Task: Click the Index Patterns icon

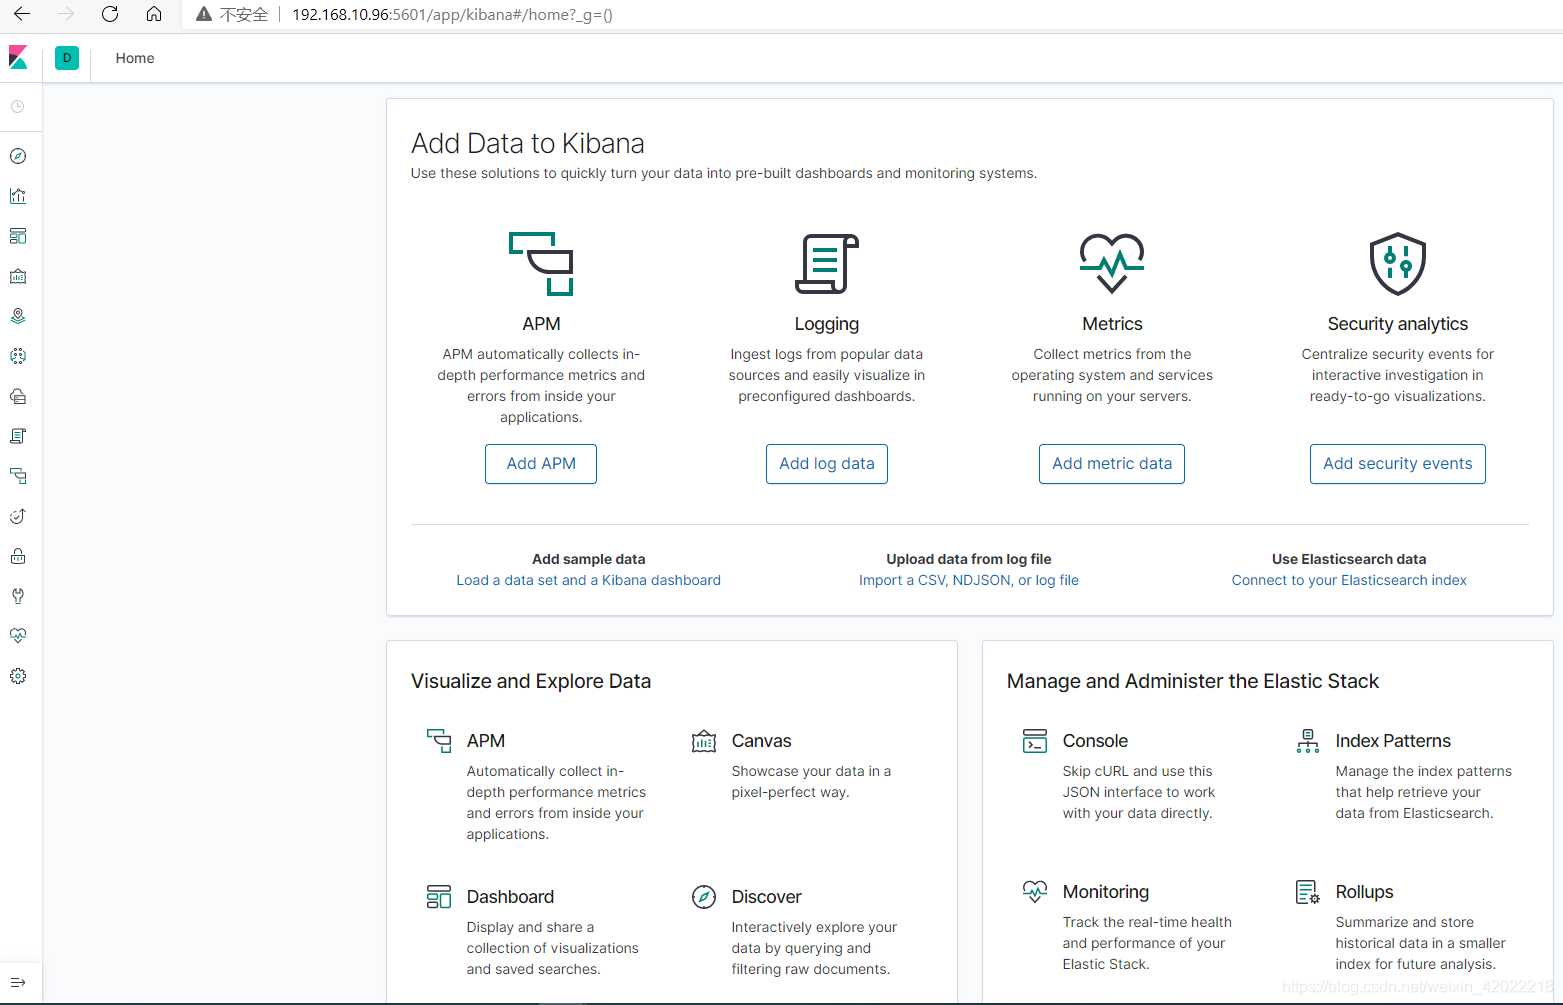Action: click(x=1308, y=741)
